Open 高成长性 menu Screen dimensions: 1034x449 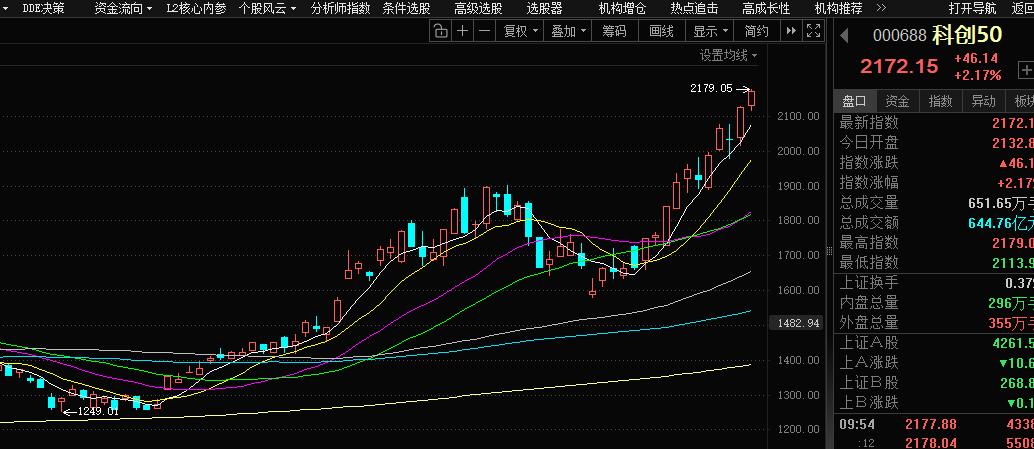(766, 9)
